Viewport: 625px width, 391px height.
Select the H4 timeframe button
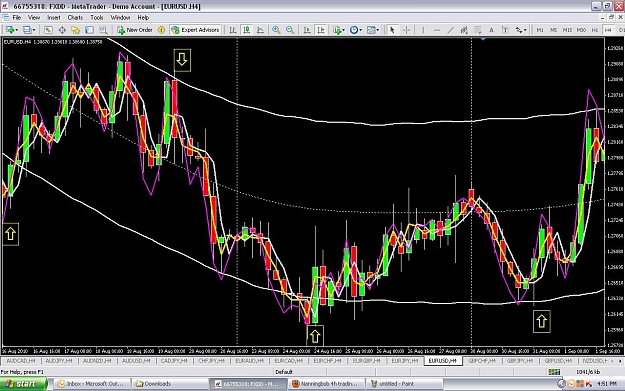(608, 30)
